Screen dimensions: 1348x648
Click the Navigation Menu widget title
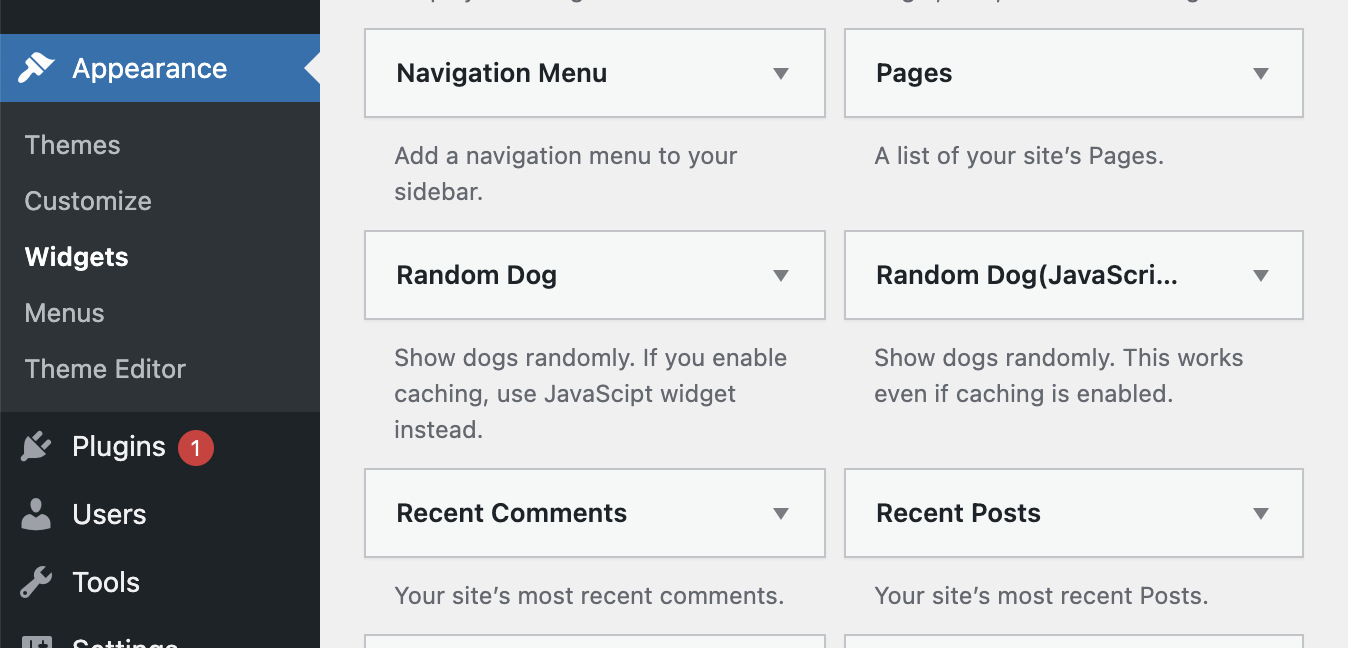(502, 73)
